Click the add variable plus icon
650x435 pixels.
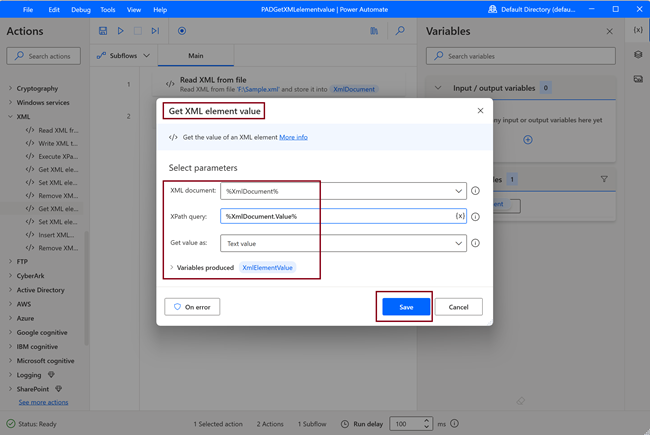tap(528, 140)
